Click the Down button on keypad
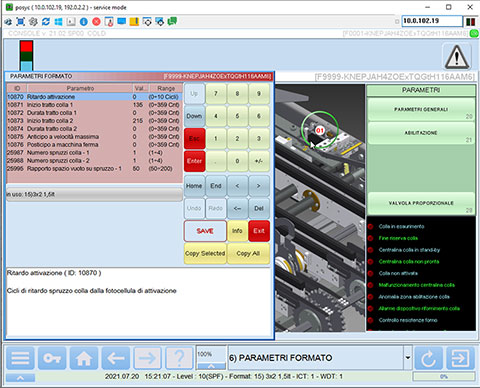The image size is (480, 388). pos(194,116)
